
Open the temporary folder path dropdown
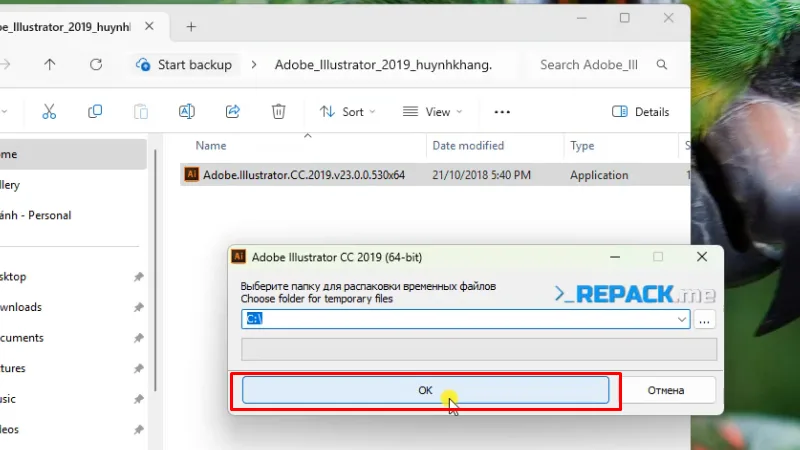[x=682, y=319]
